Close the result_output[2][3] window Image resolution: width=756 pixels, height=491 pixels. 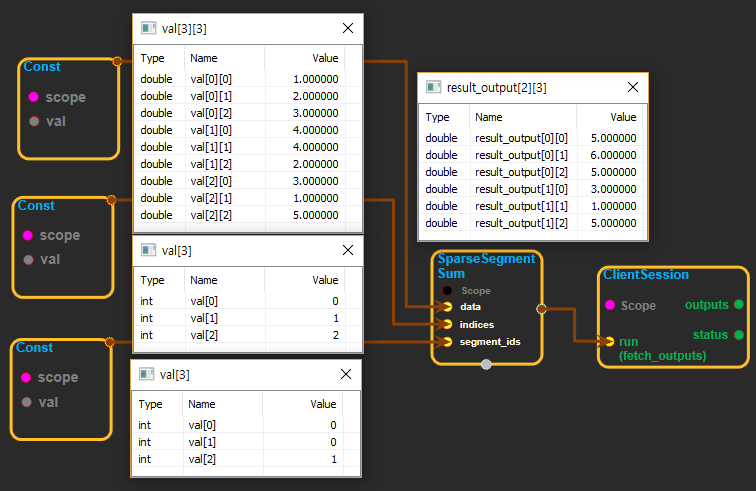(631, 87)
